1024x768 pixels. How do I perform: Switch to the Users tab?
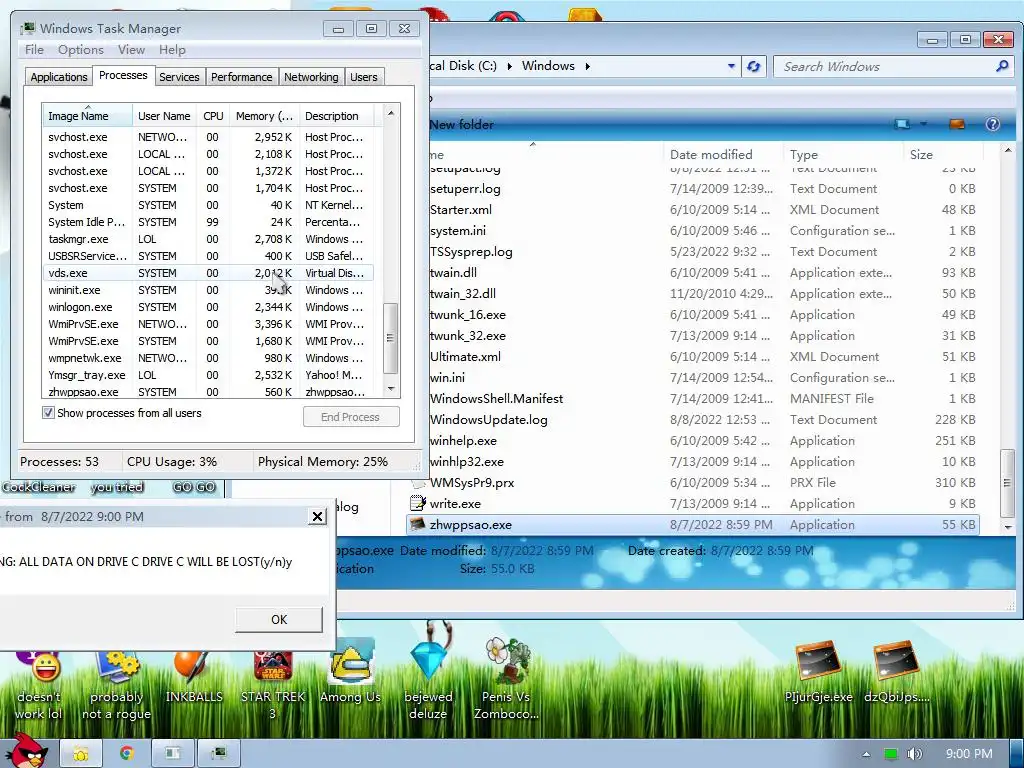pyautogui.click(x=364, y=77)
